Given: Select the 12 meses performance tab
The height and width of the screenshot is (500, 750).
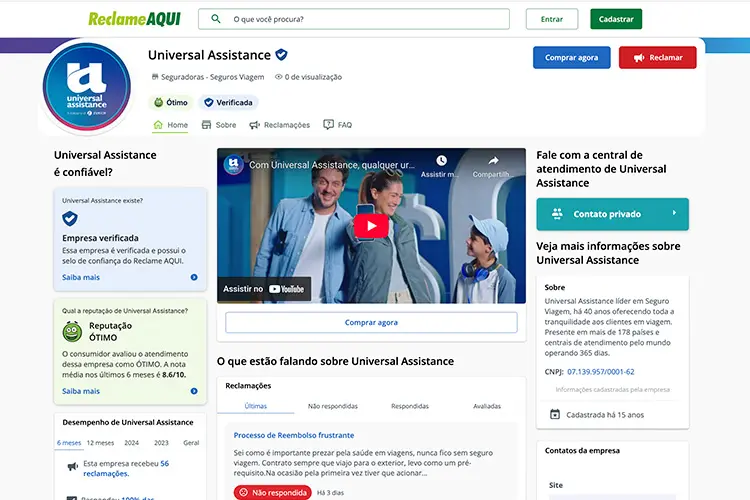Looking at the screenshot, I should pyautogui.click(x=100, y=443).
